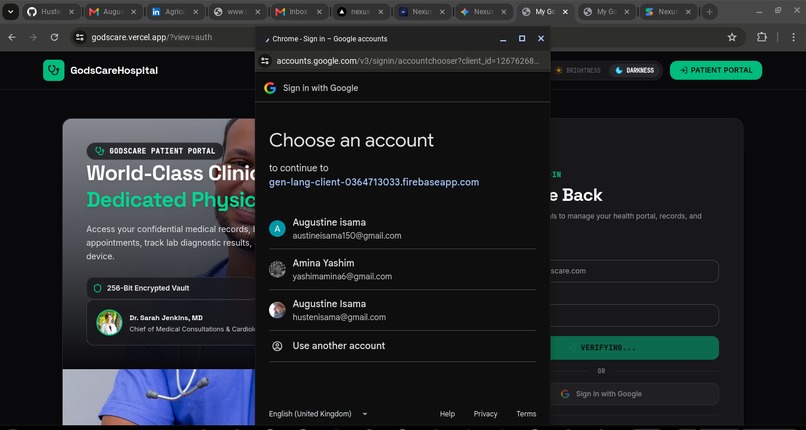Open the Chrome three-dot menu
Screen dimensions: 806x430
pos(793,37)
